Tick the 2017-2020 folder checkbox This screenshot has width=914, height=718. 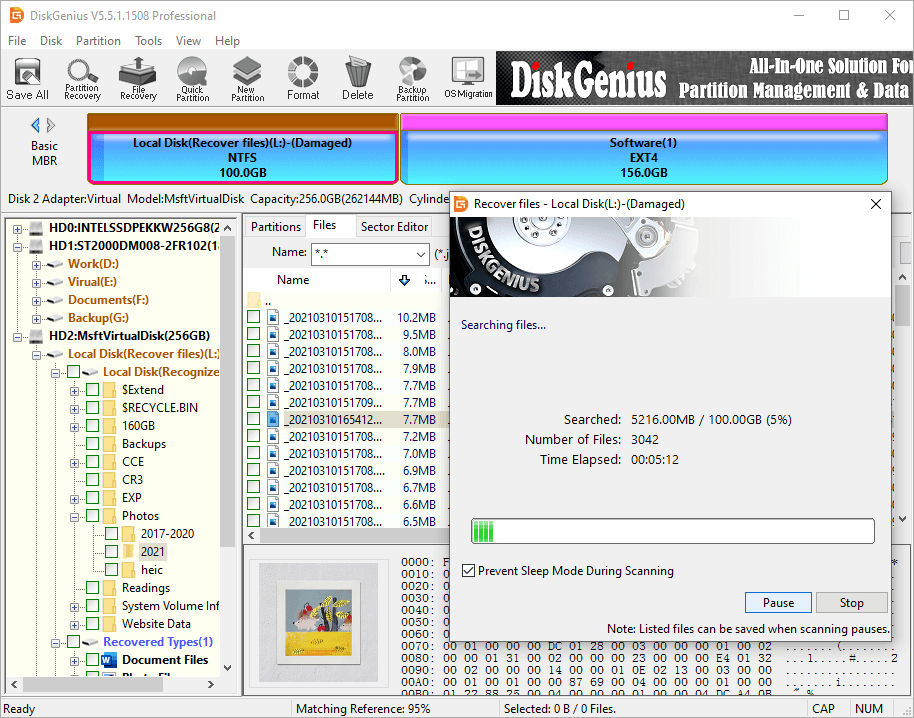(x=111, y=533)
